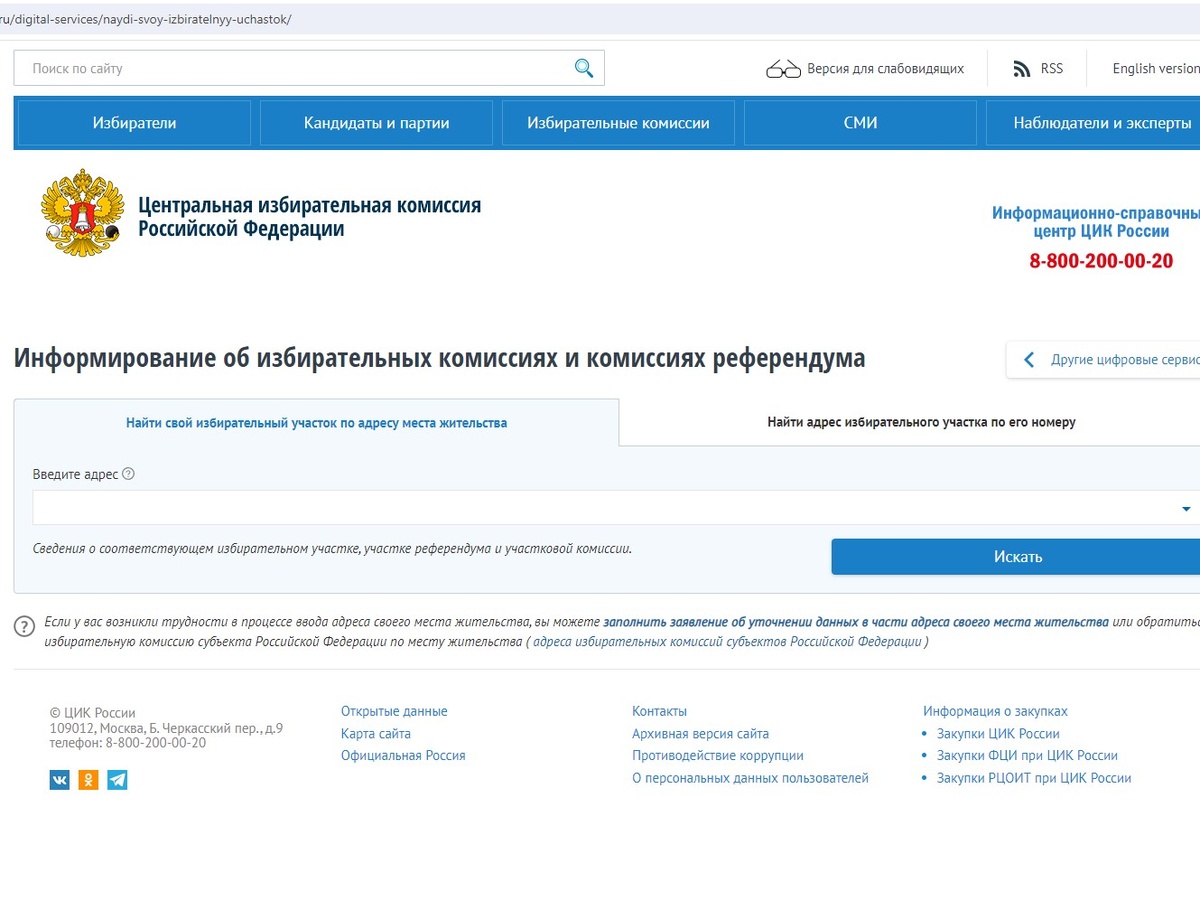The width and height of the screenshot is (1200, 901).
Task: Click the © ЦИК России footer text
Action: click(92, 713)
